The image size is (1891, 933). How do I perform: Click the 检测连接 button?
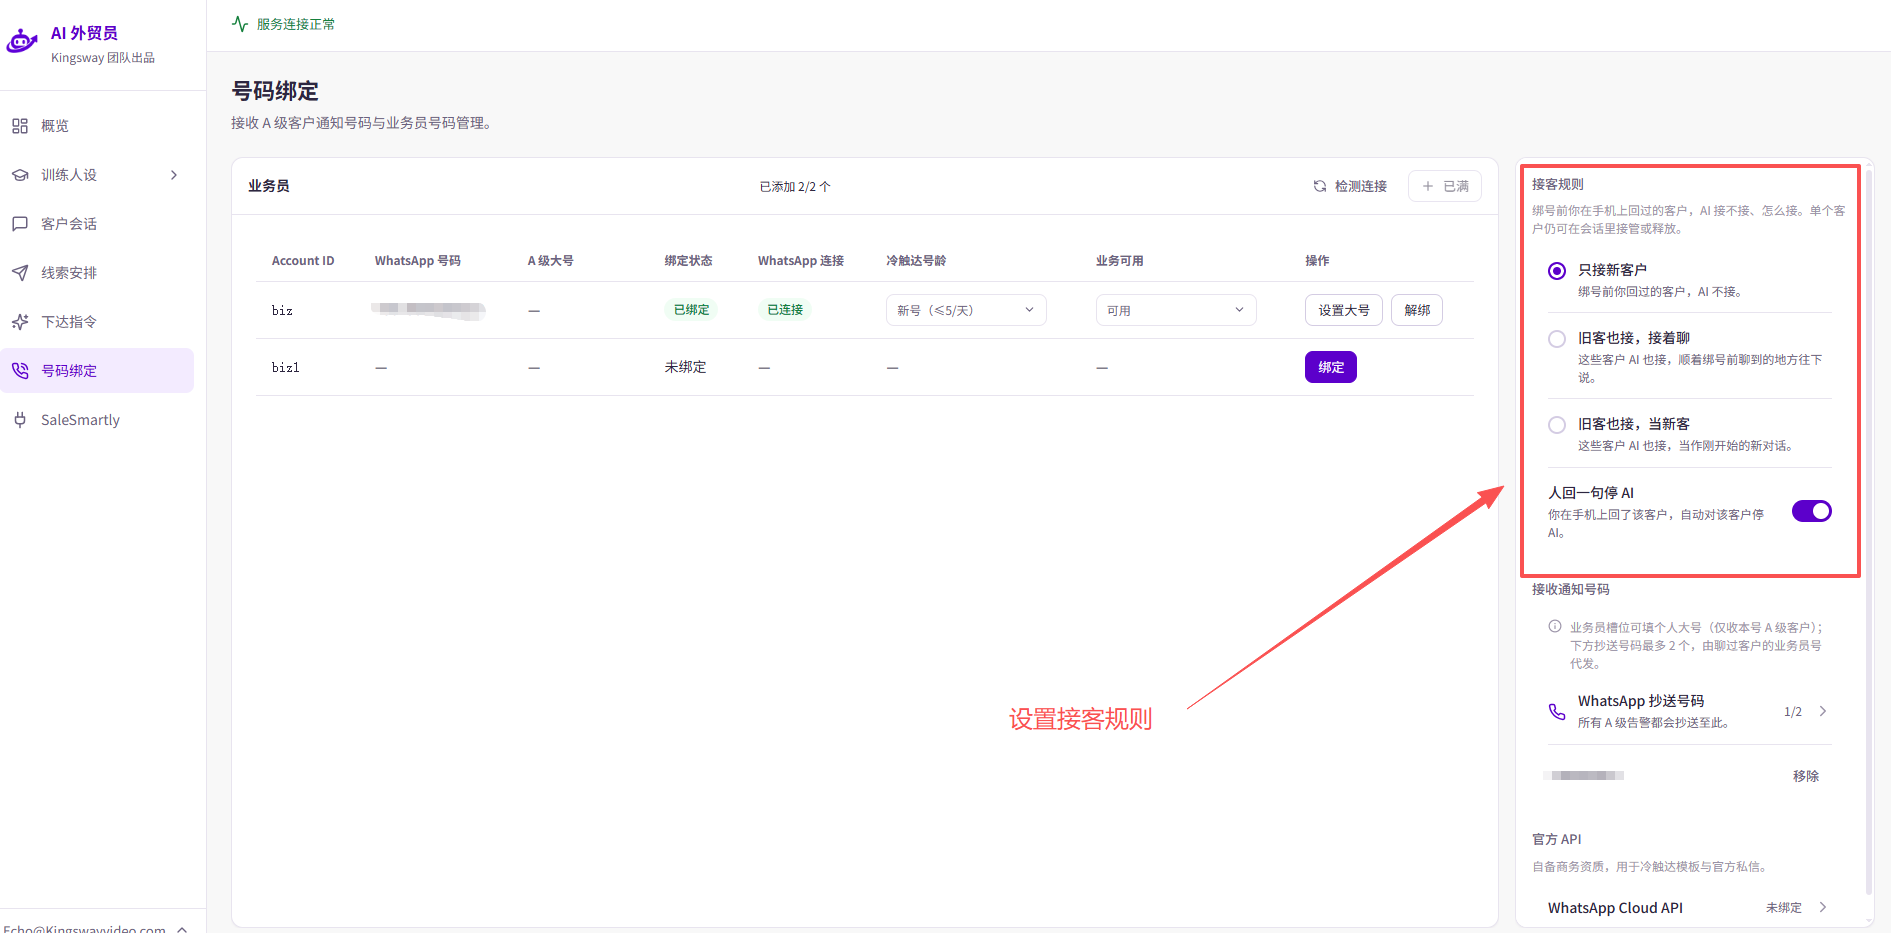click(x=1350, y=186)
